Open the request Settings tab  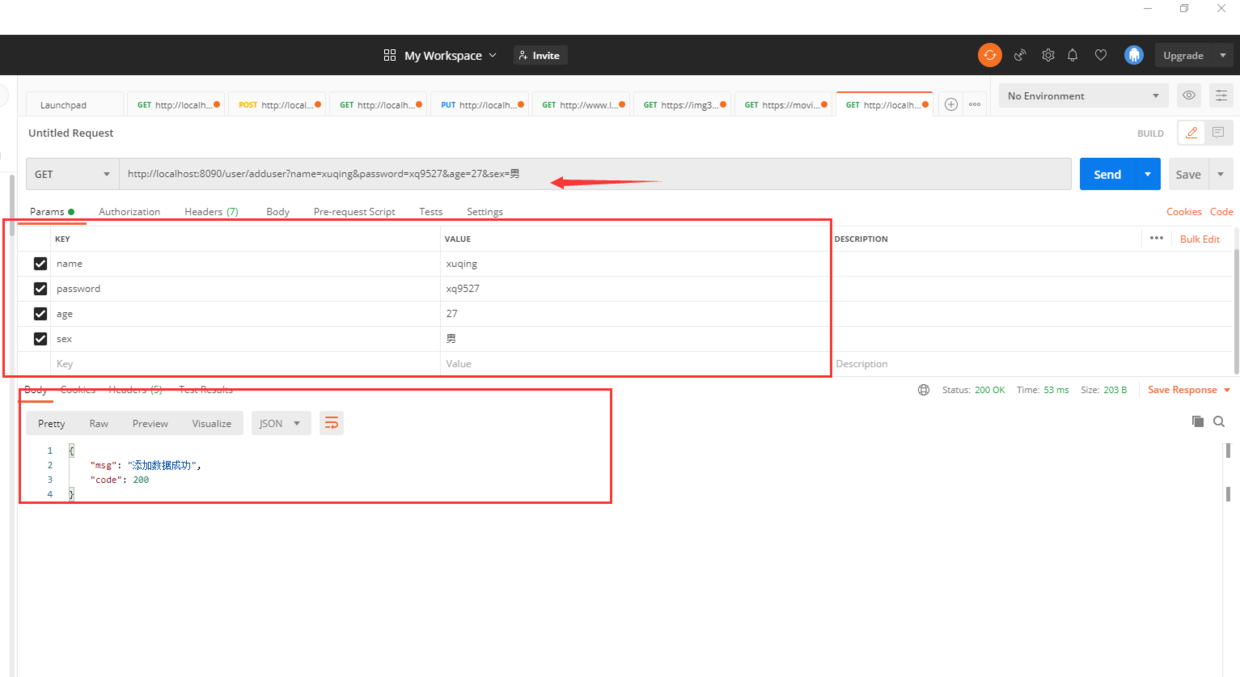tap(485, 212)
